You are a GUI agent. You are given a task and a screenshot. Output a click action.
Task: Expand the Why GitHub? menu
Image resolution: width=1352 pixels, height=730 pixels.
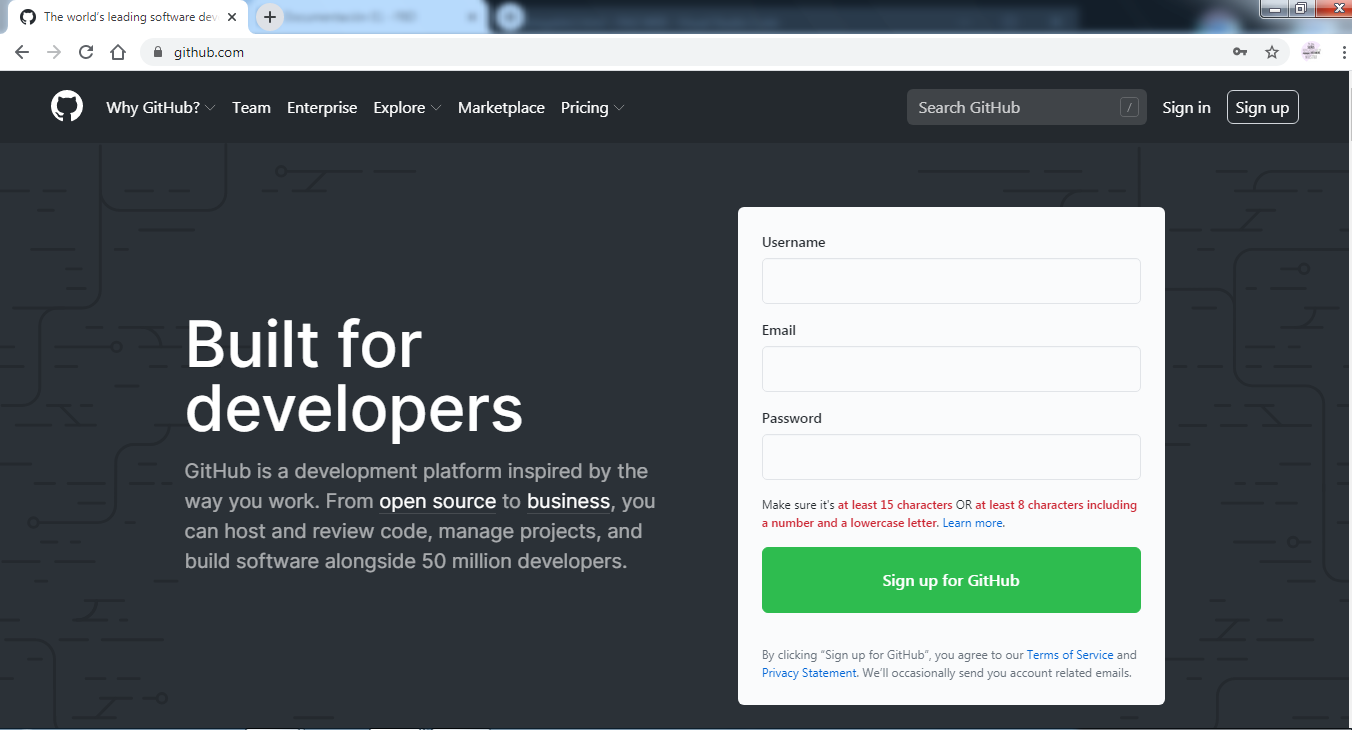[161, 107]
